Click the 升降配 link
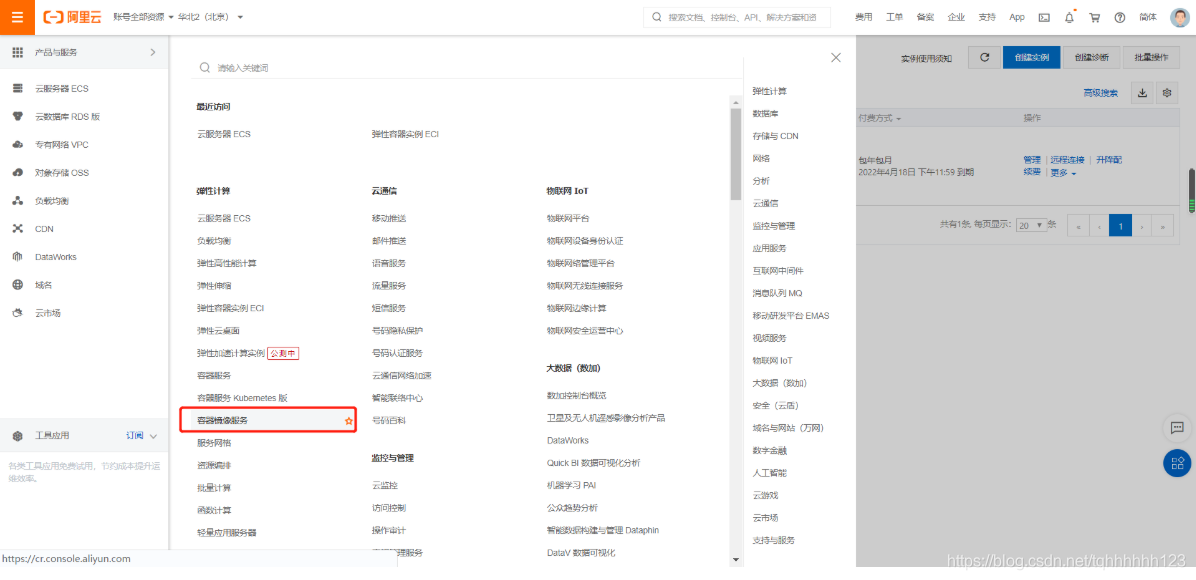 click(x=1108, y=160)
